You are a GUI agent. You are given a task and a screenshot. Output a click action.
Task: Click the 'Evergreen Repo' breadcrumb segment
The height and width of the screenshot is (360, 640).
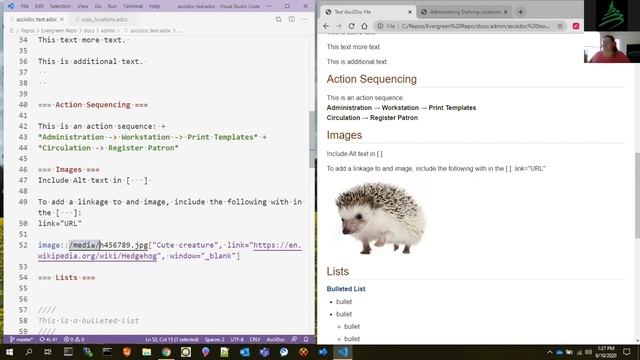point(59,31)
